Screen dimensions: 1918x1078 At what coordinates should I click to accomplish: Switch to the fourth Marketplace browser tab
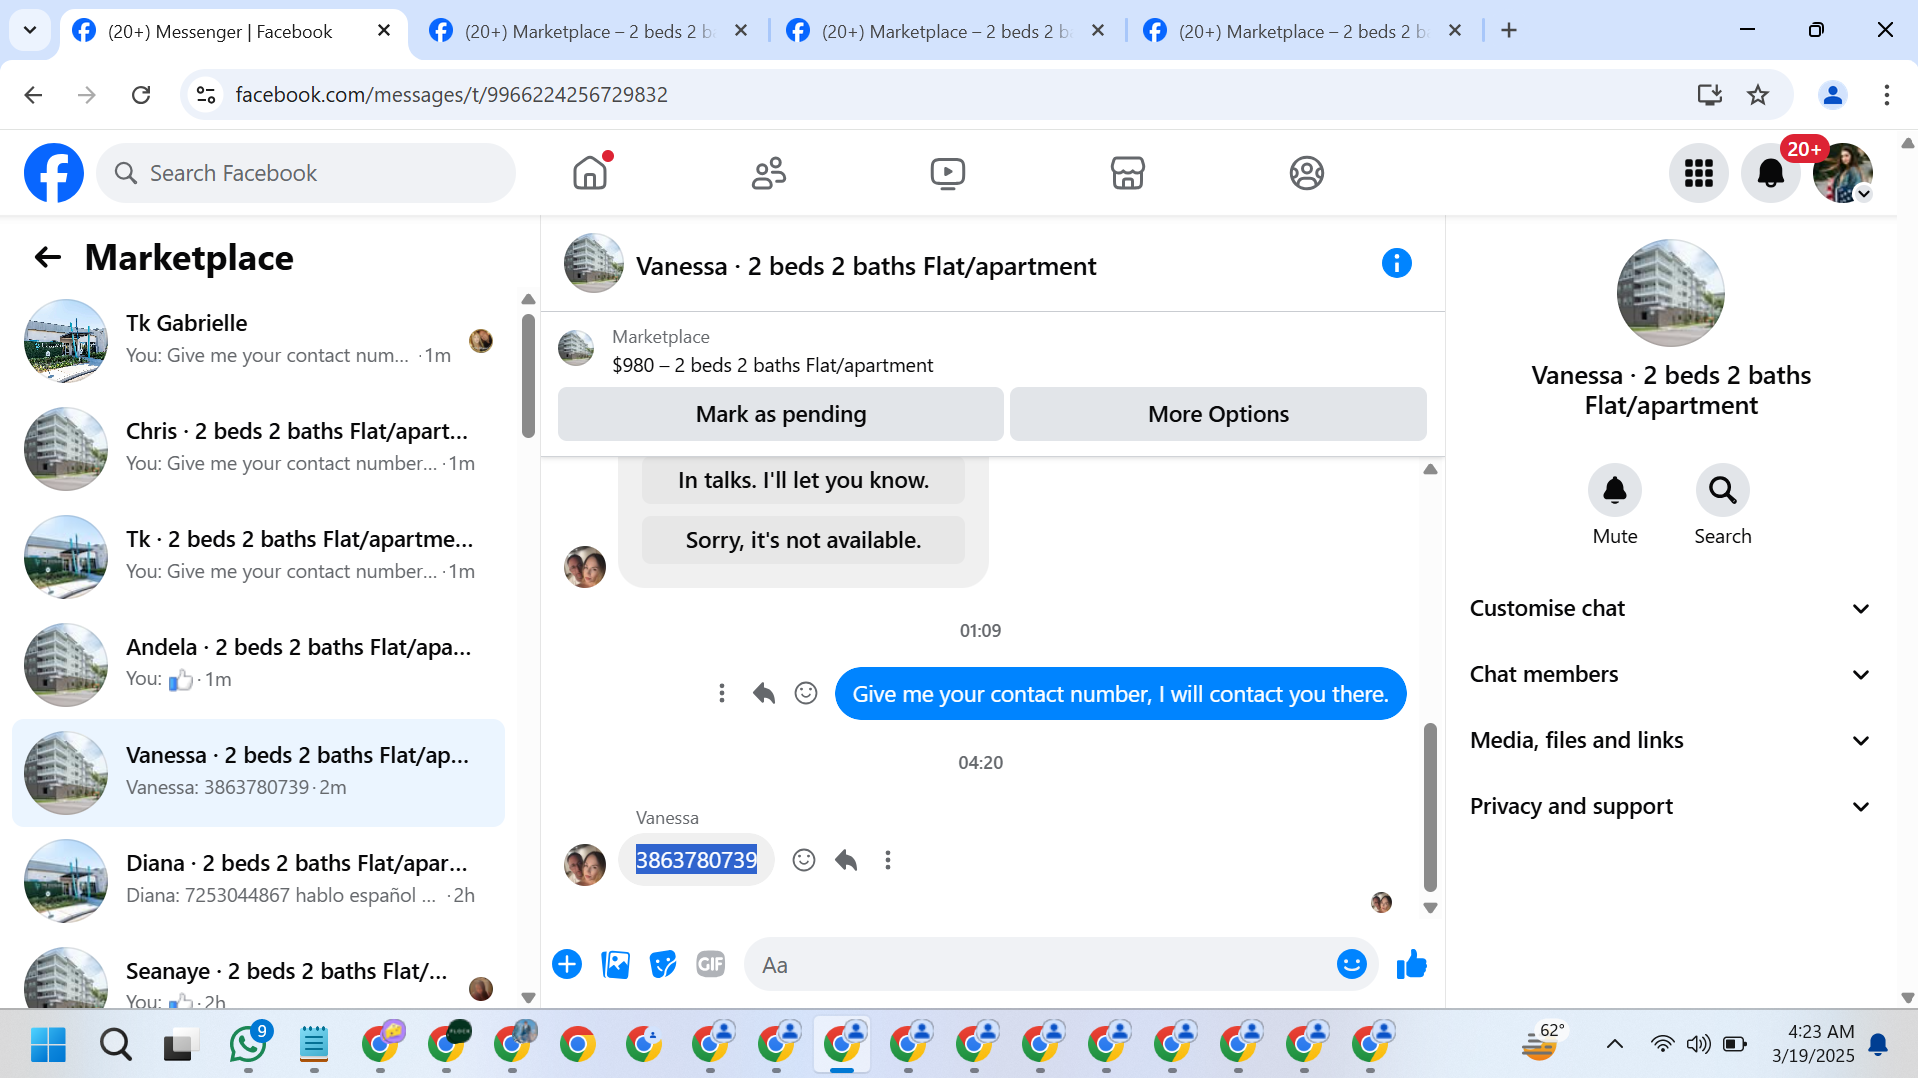1306,31
